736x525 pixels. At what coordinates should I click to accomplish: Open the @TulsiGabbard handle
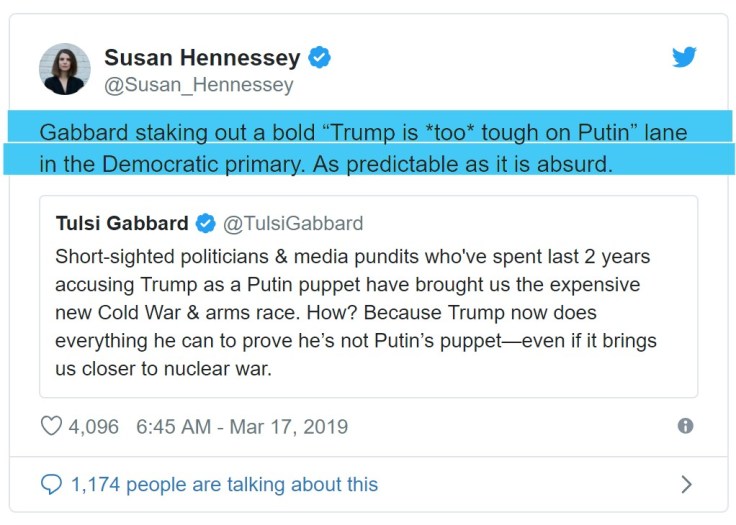[x=292, y=222]
